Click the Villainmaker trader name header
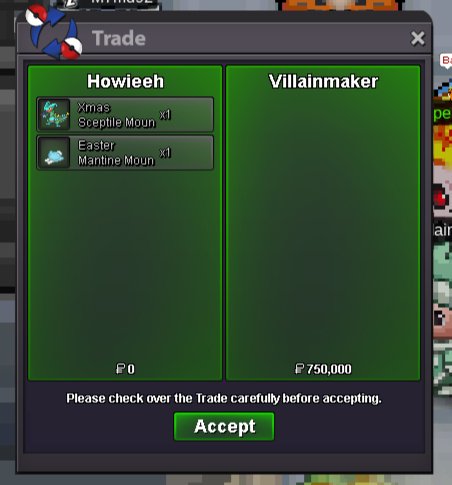 pos(323,81)
